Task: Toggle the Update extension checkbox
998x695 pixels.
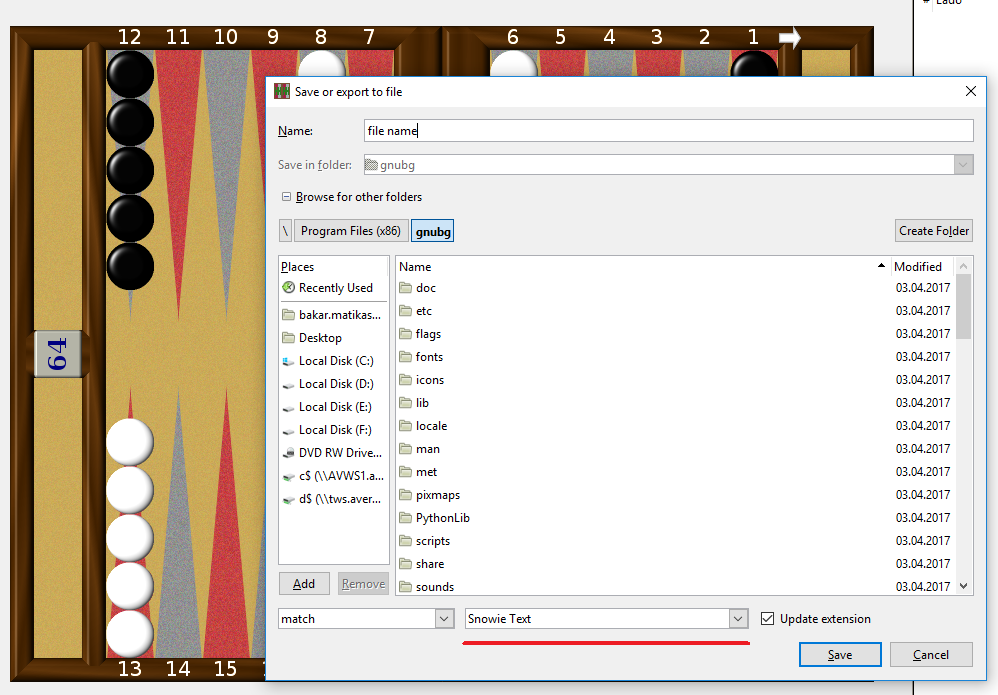Action: [768, 619]
